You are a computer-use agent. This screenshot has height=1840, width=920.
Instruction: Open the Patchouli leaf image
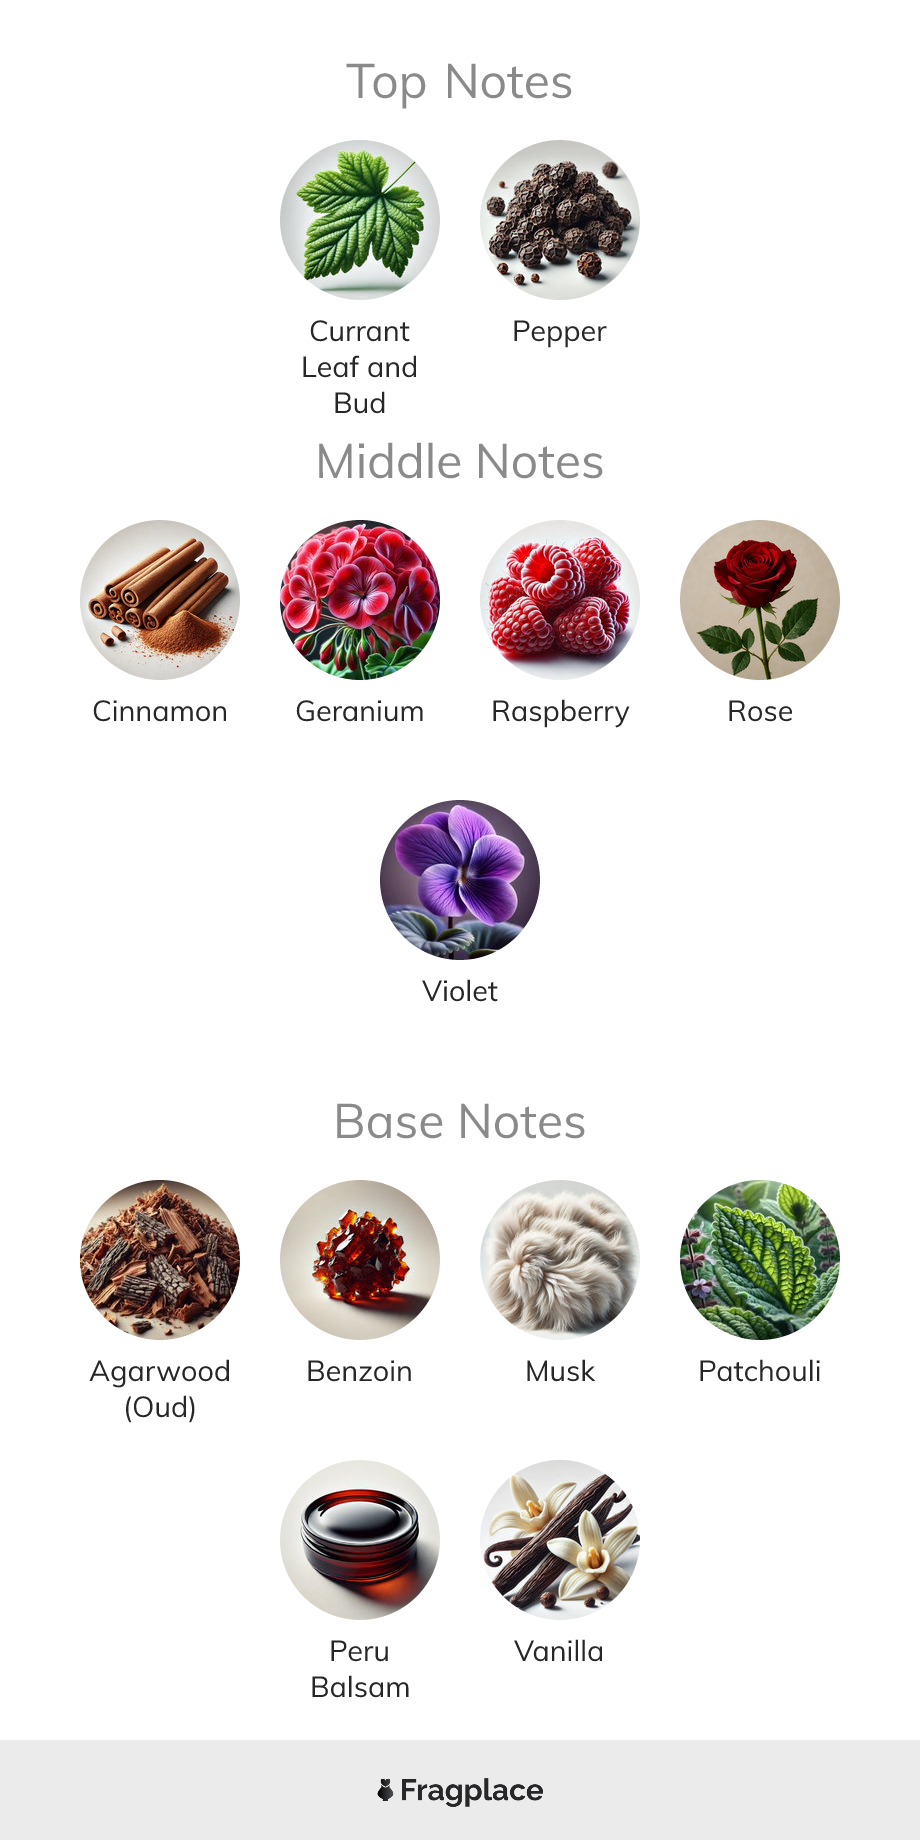[760, 1260]
